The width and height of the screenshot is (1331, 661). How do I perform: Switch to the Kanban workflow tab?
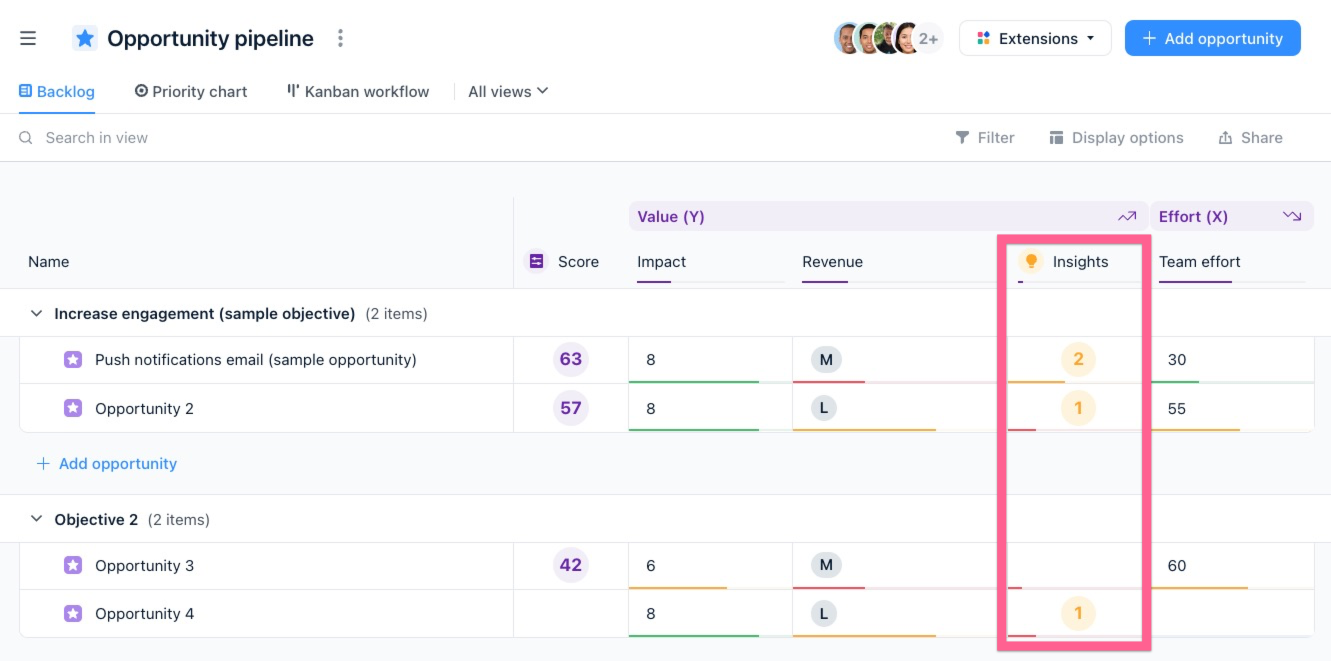tap(356, 91)
